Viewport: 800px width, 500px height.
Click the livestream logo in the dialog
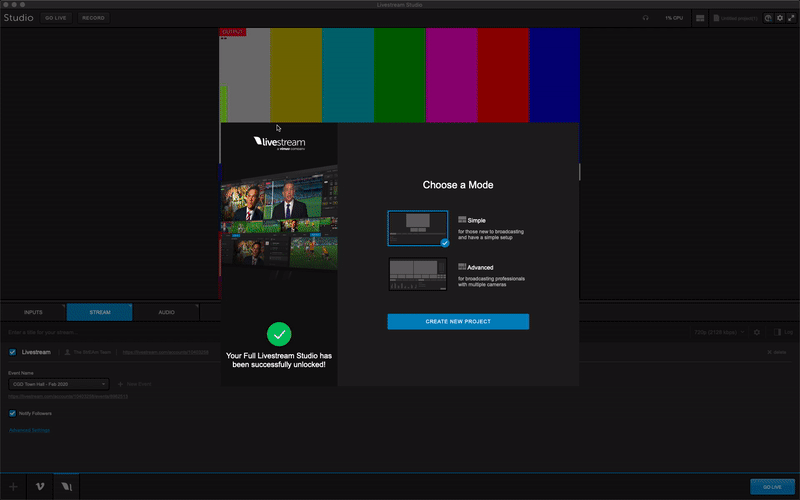(x=279, y=142)
